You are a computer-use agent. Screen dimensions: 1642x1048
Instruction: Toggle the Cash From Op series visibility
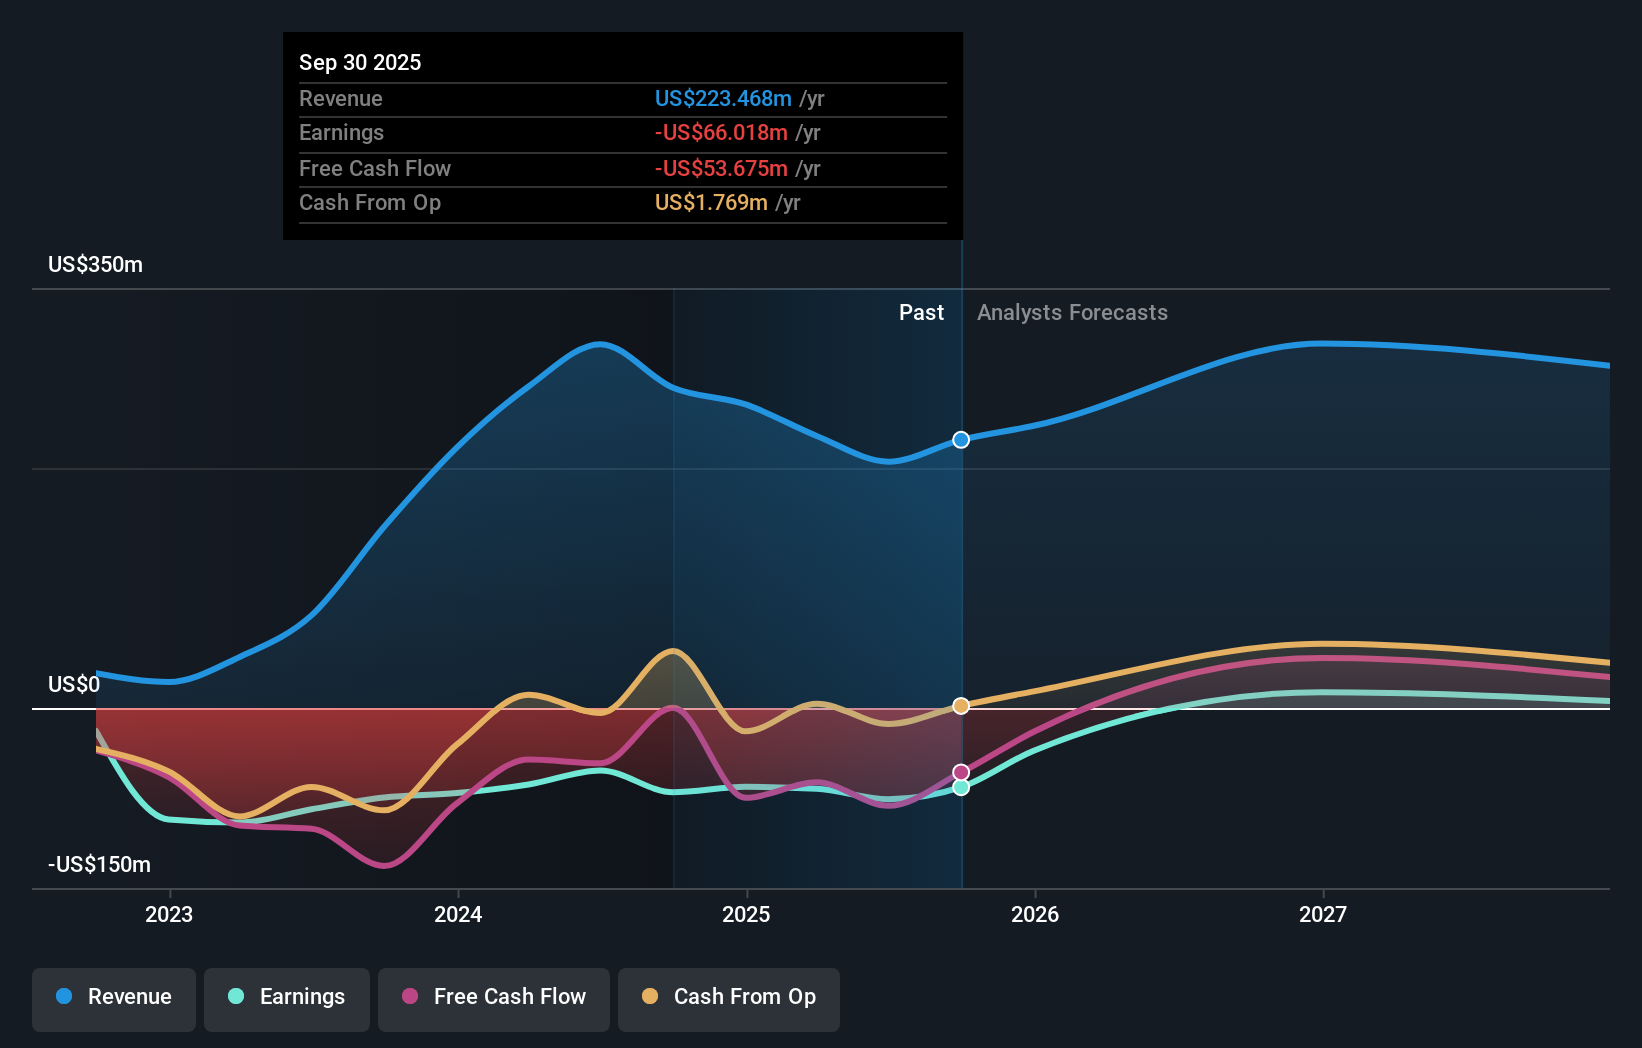[x=729, y=997]
